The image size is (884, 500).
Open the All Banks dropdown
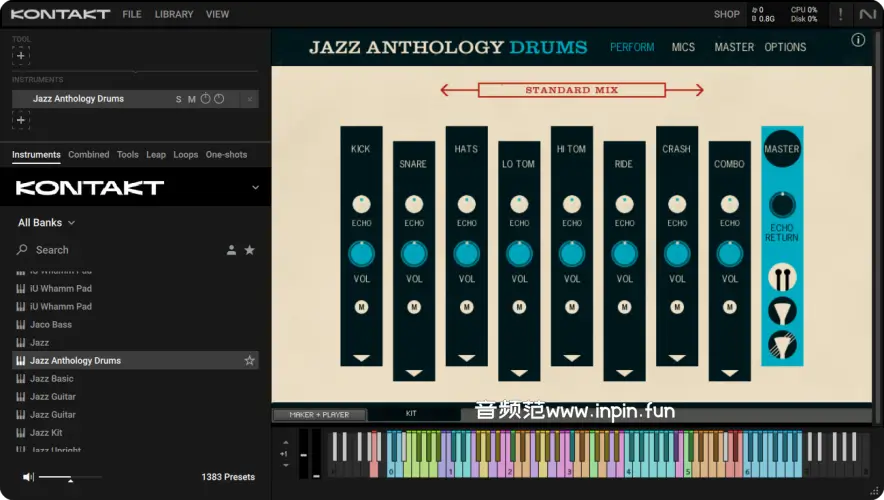pyautogui.click(x=46, y=223)
